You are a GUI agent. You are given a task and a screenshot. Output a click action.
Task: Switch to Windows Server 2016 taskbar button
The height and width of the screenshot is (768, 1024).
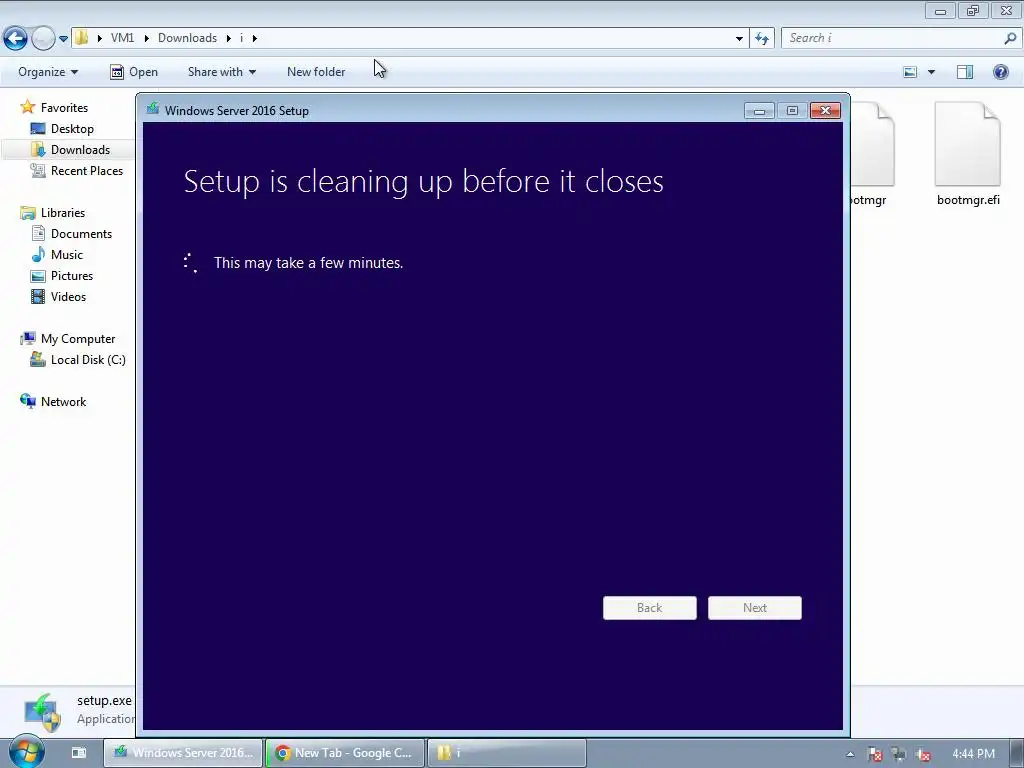(184, 753)
